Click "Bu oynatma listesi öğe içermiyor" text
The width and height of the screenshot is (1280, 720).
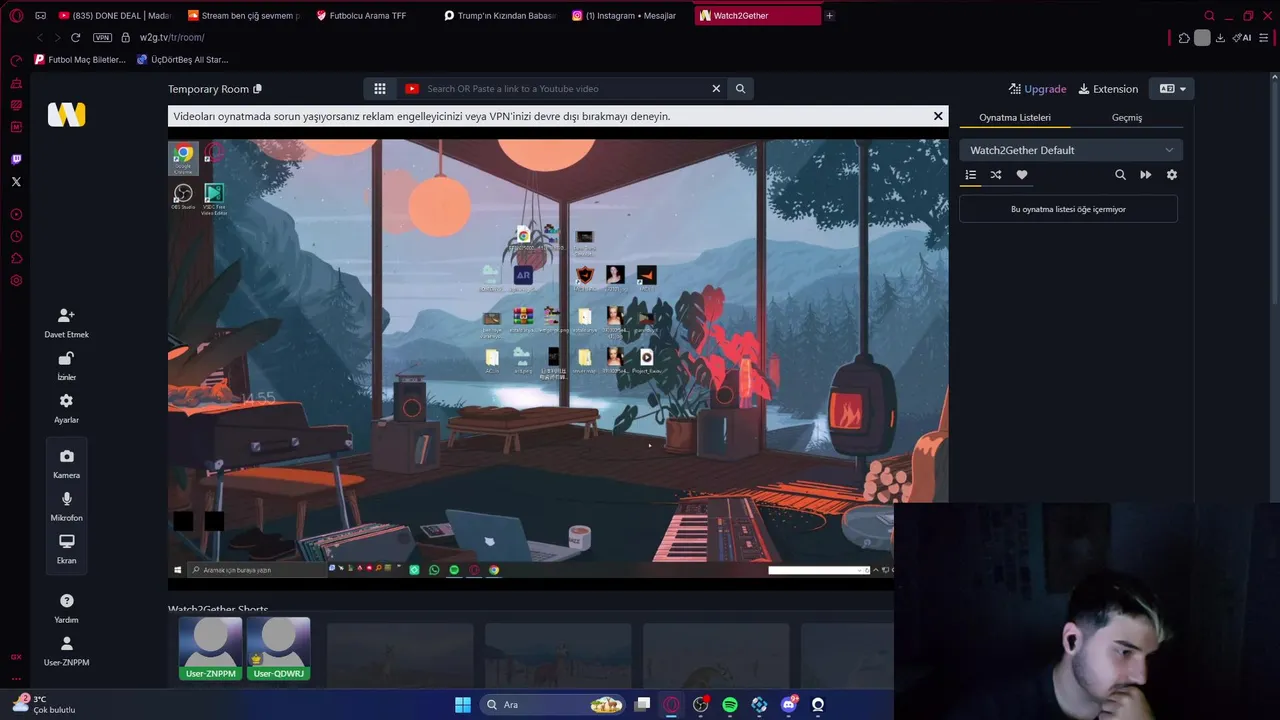pyautogui.click(x=1068, y=209)
